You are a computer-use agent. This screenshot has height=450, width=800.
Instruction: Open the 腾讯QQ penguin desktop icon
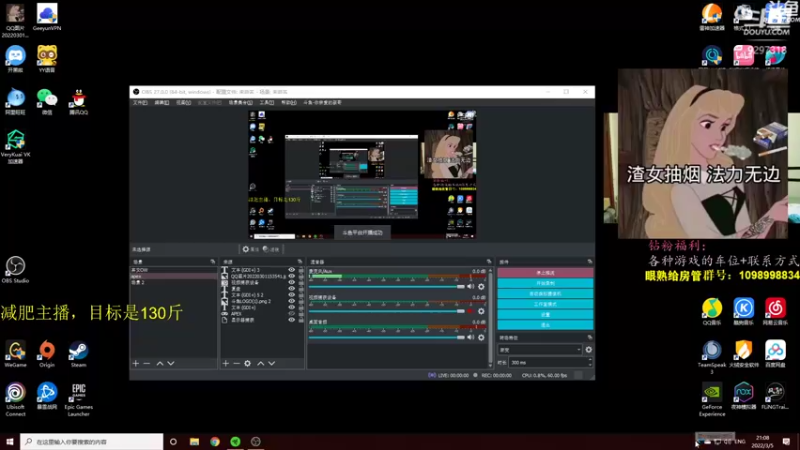coord(79,102)
